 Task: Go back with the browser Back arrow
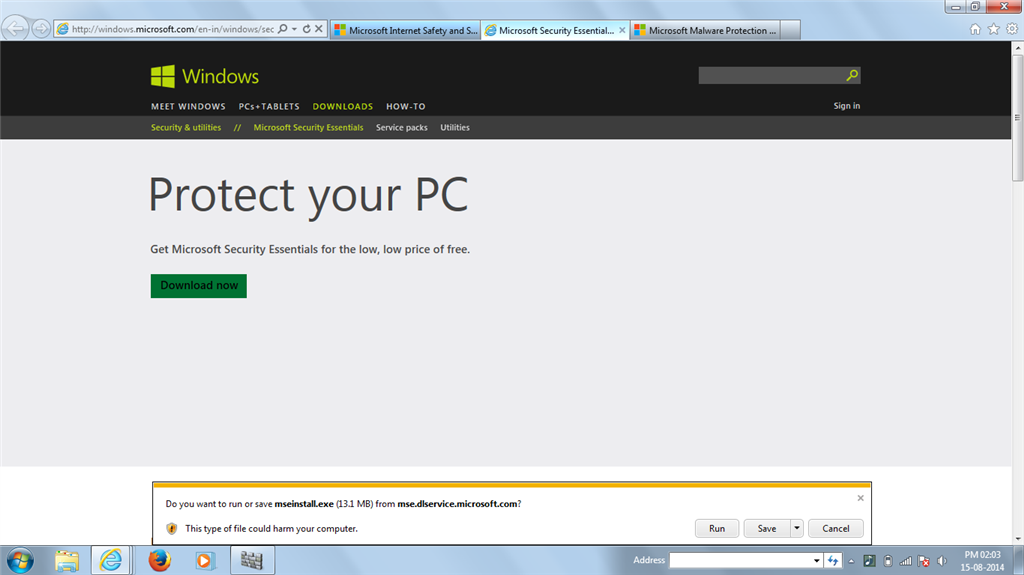click(15, 28)
